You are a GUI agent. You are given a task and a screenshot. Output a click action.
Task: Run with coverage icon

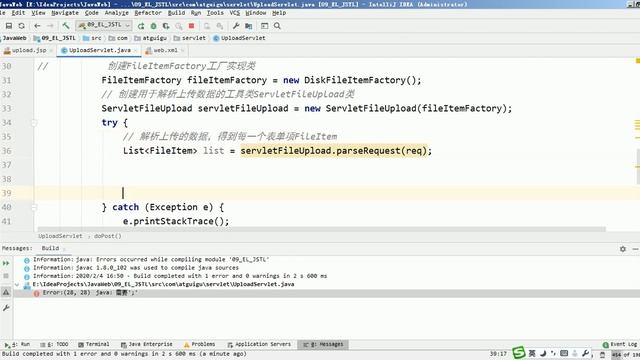click(166, 26)
